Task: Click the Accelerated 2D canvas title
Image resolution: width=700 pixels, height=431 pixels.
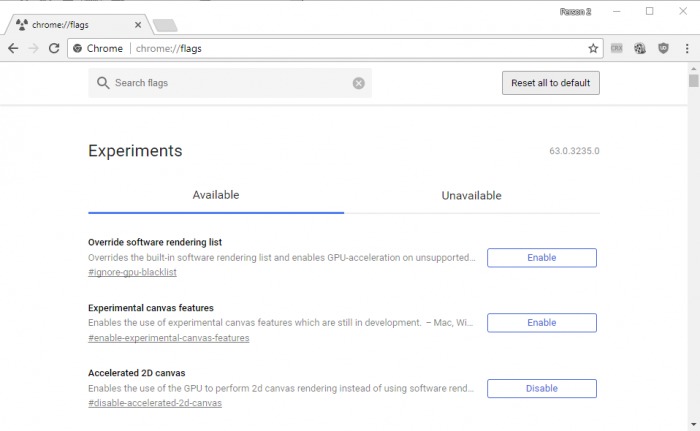Action: [x=137, y=373]
